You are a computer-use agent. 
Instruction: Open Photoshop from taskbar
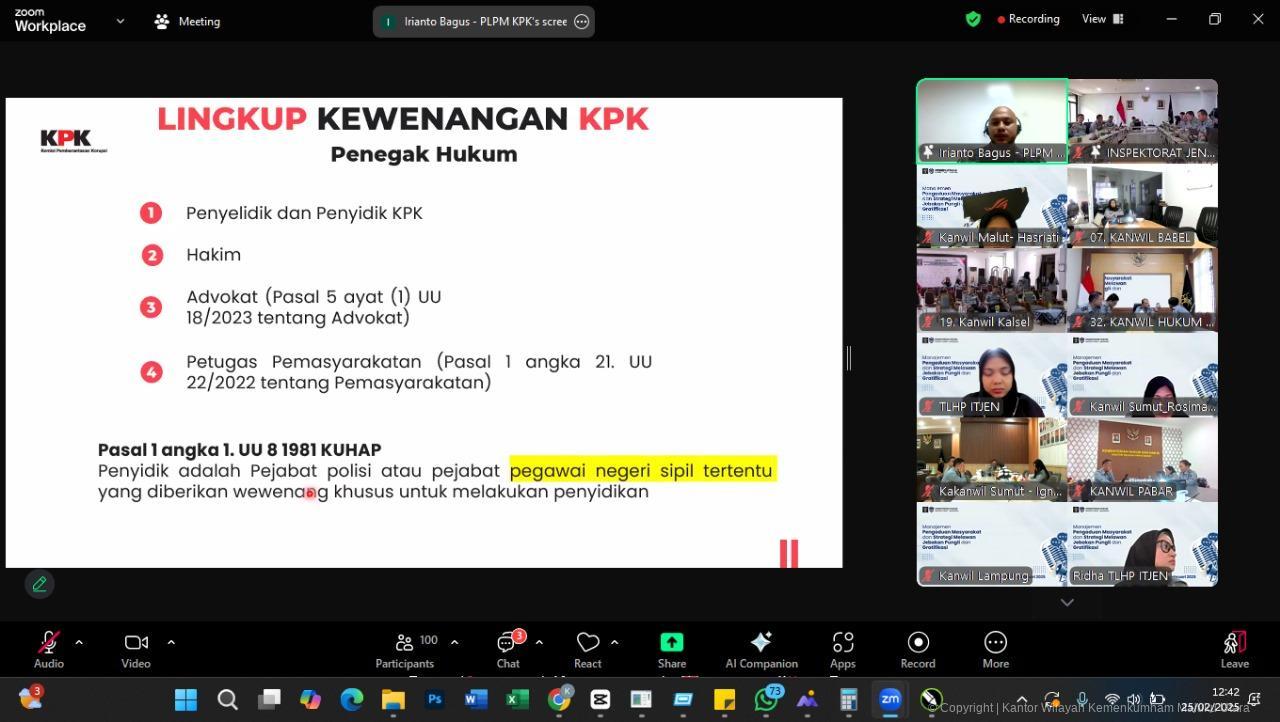(434, 700)
